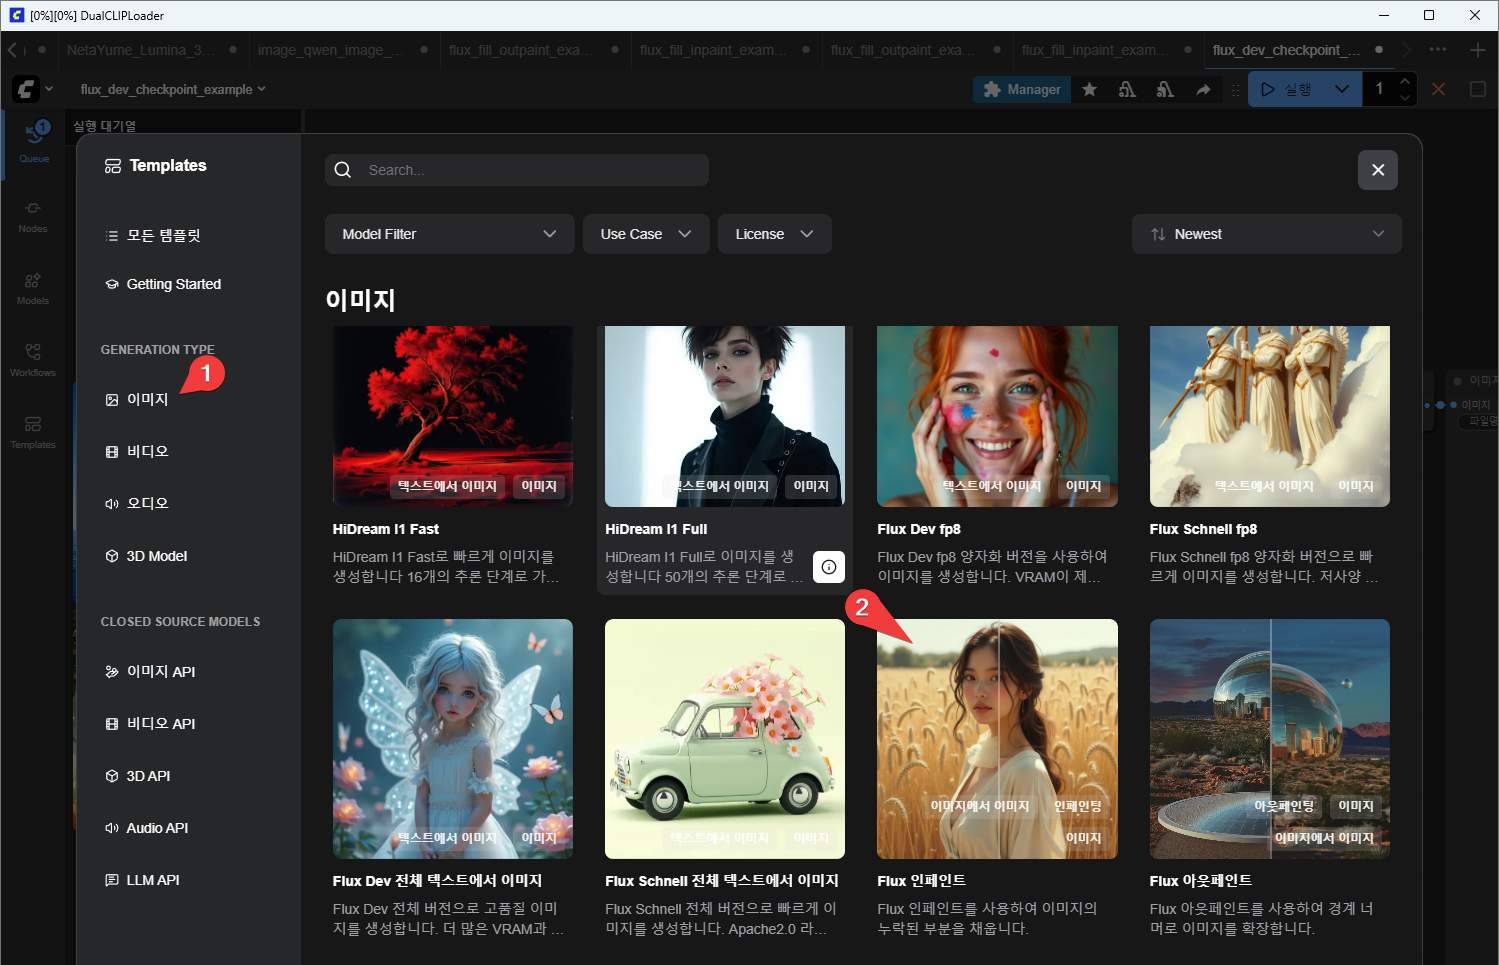Change the Newest sort order dropdown
The height and width of the screenshot is (965, 1499).
click(1265, 234)
